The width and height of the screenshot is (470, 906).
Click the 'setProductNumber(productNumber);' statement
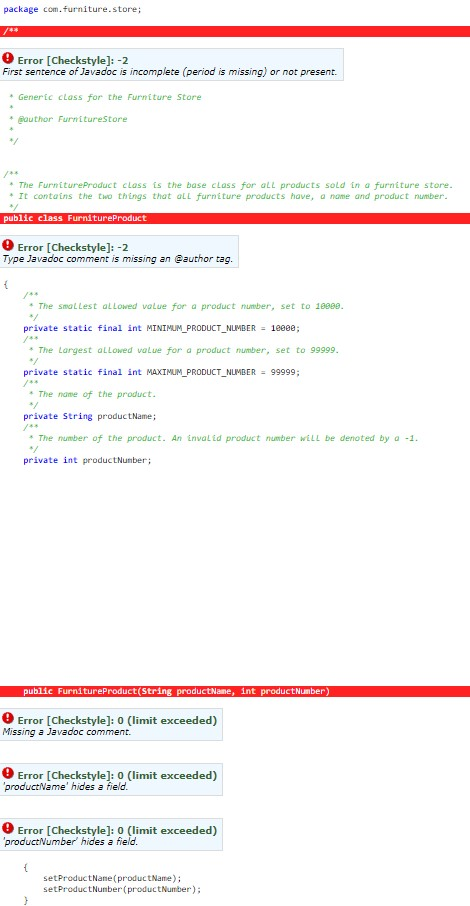(123, 889)
